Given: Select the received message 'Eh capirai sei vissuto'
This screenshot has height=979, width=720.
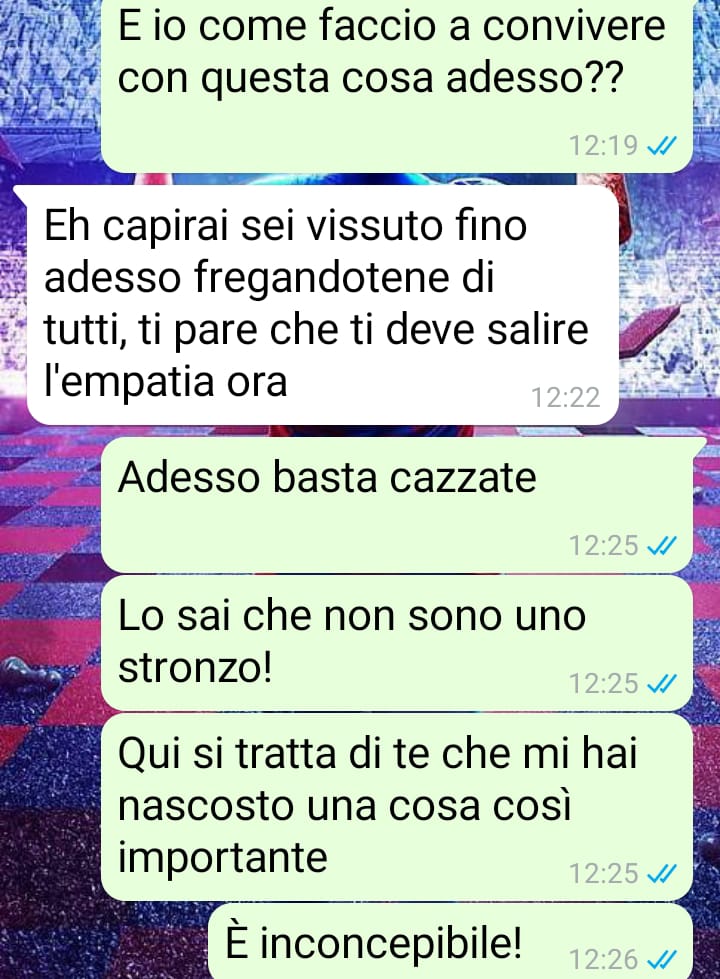Looking at the screenshot, I should 317,305.
